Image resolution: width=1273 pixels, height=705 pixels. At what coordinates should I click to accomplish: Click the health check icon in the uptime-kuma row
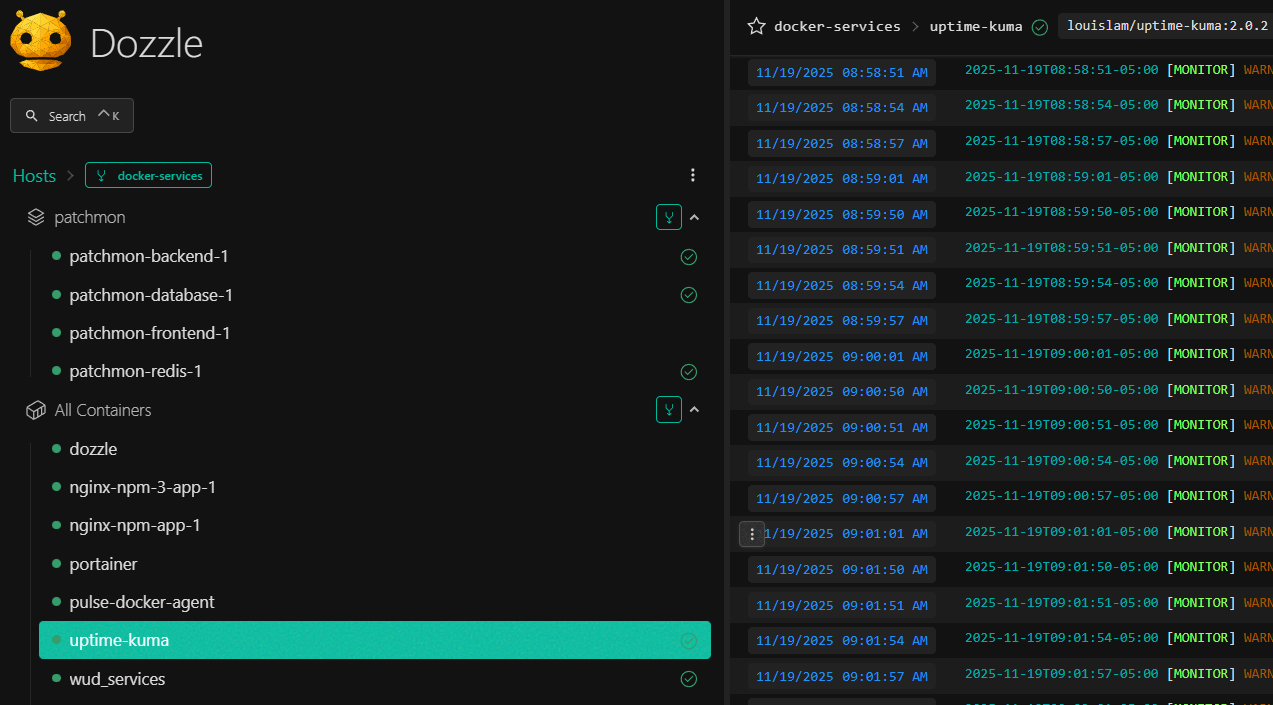[x=689, y=641]
